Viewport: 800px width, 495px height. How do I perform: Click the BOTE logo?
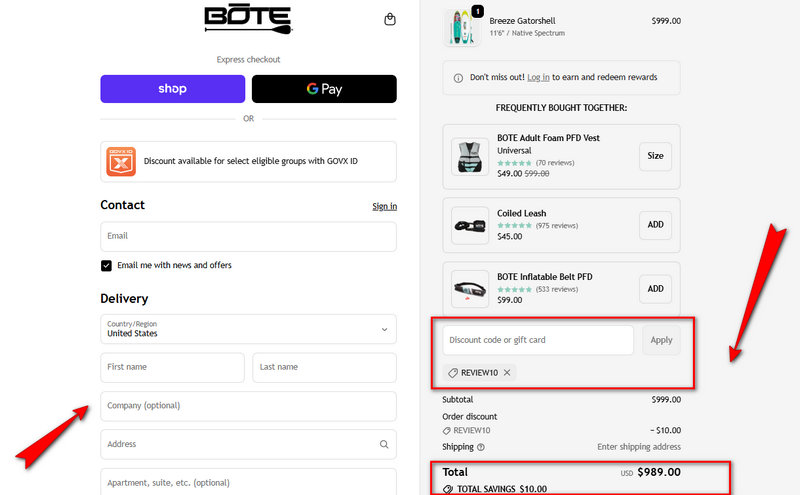point(248,18)
